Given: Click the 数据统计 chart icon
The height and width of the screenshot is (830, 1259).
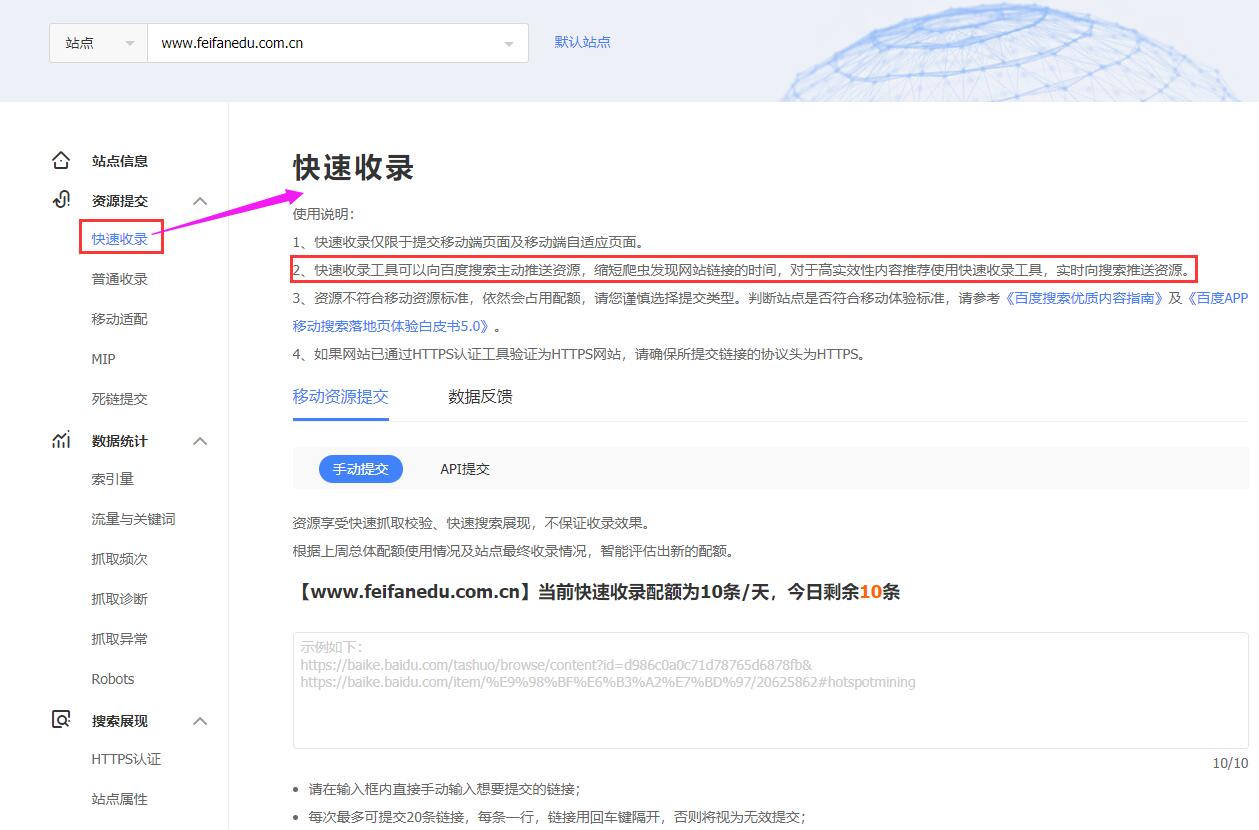Looking at the screenshot, I should tap(61, 441).
